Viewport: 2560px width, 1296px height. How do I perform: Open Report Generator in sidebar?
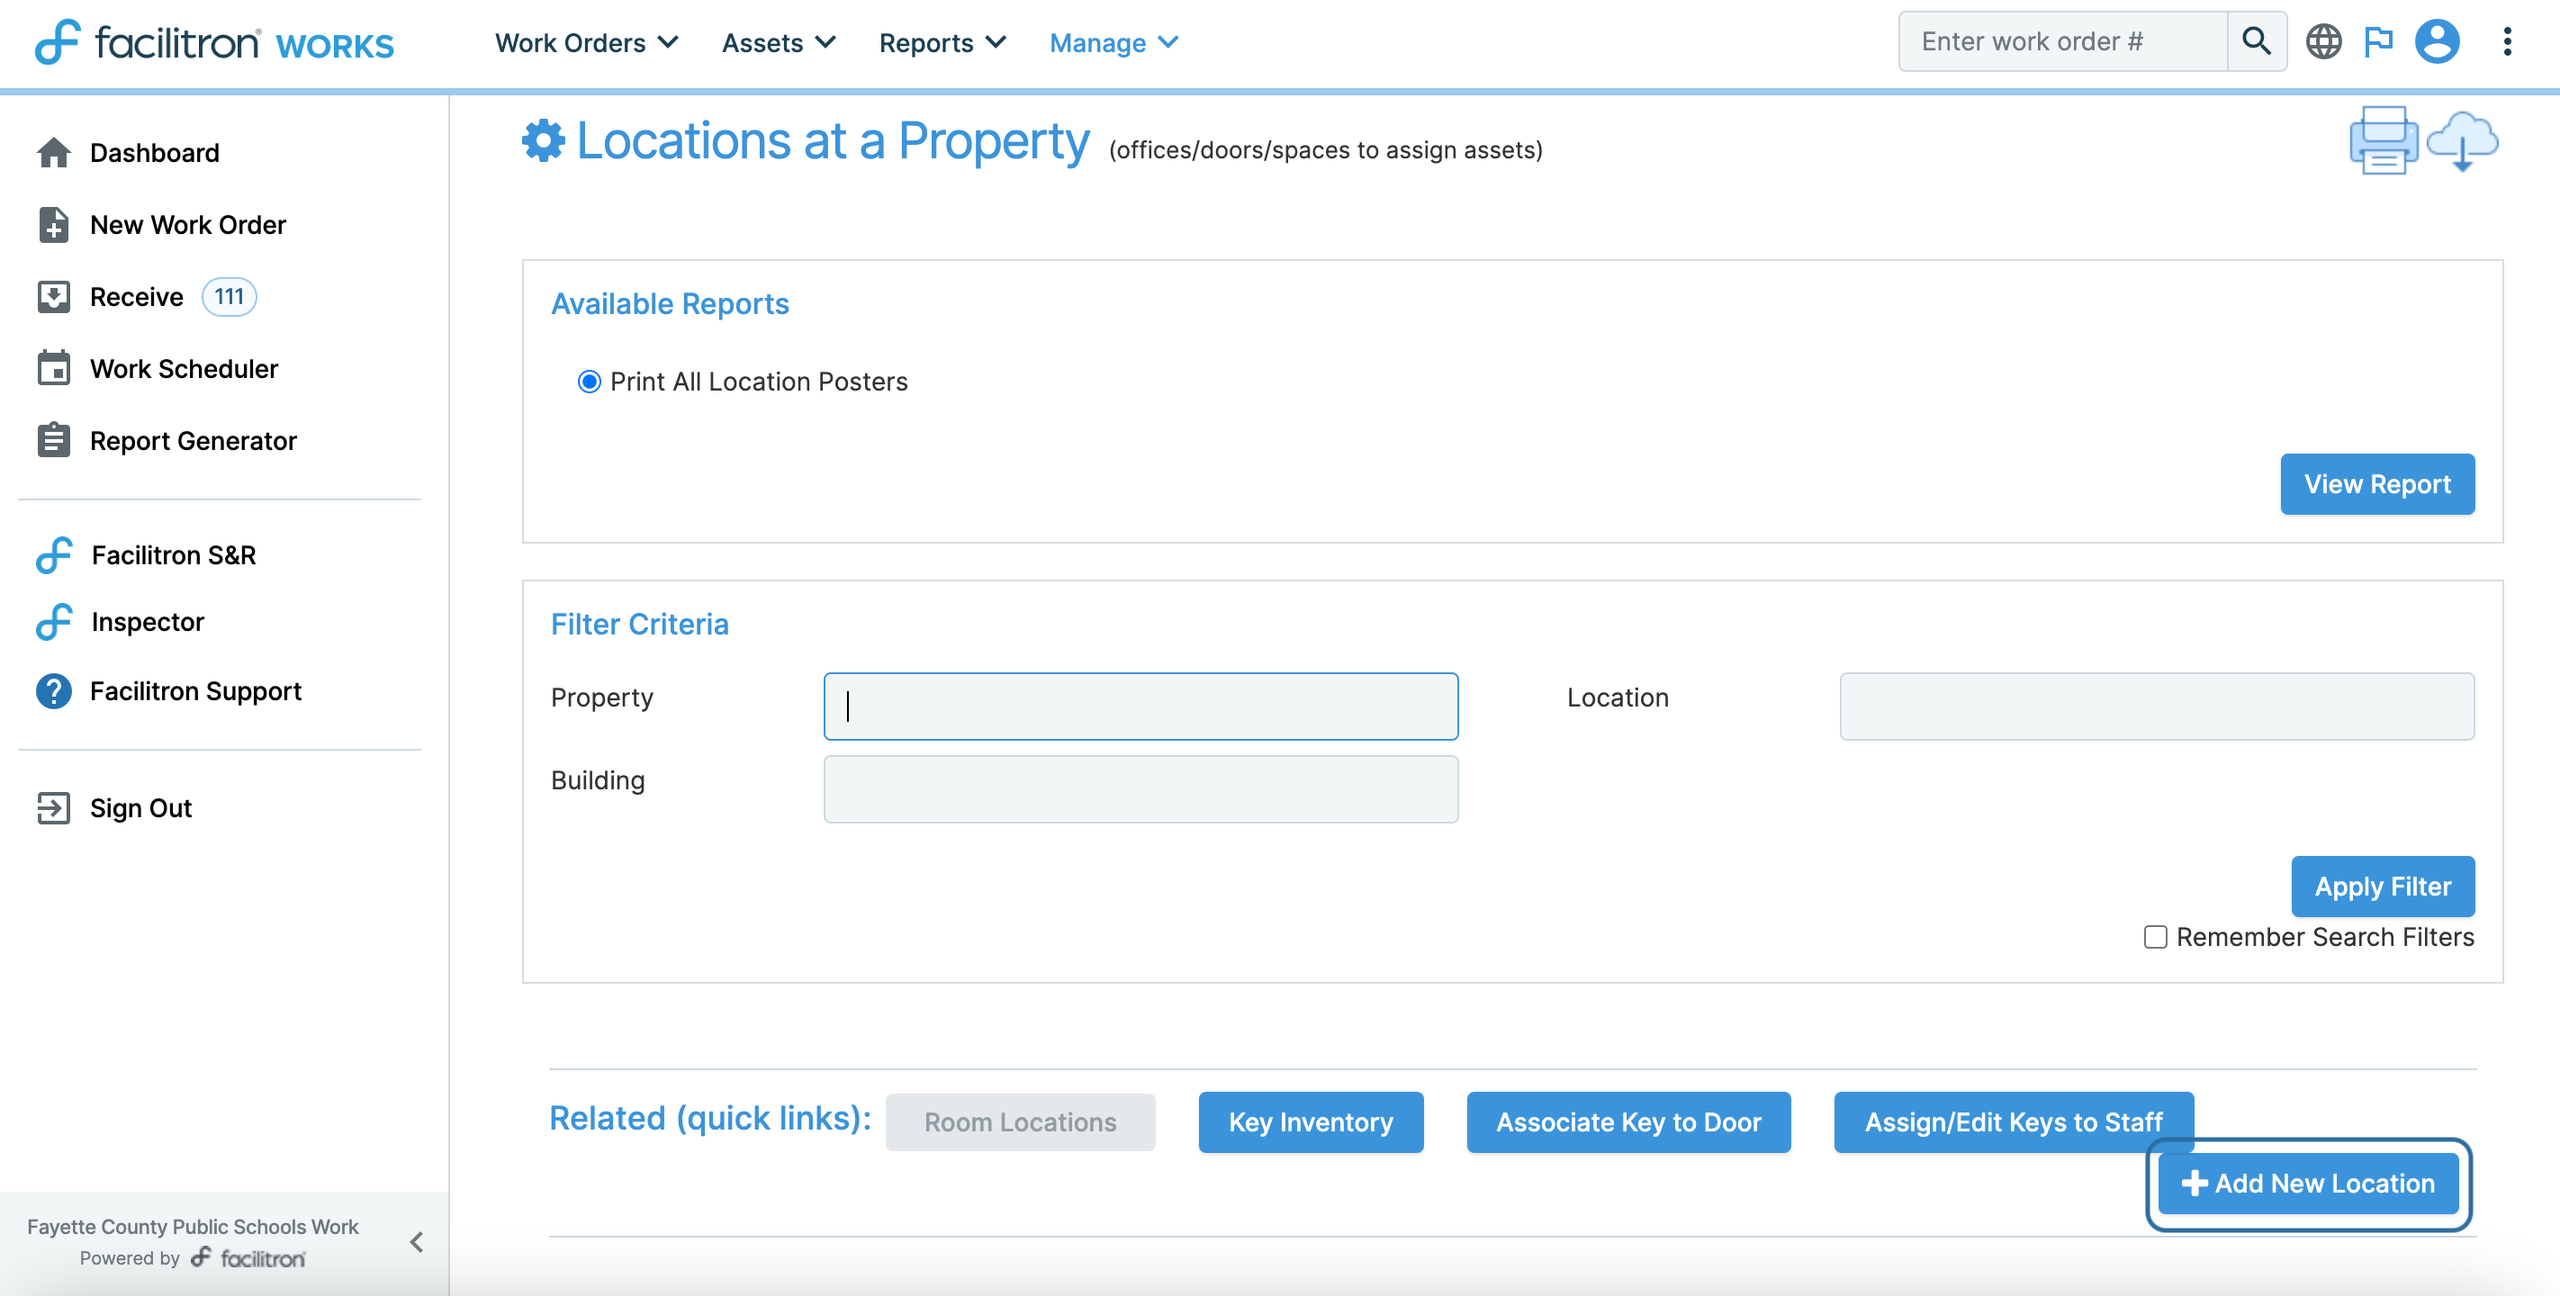coord(193,441)
